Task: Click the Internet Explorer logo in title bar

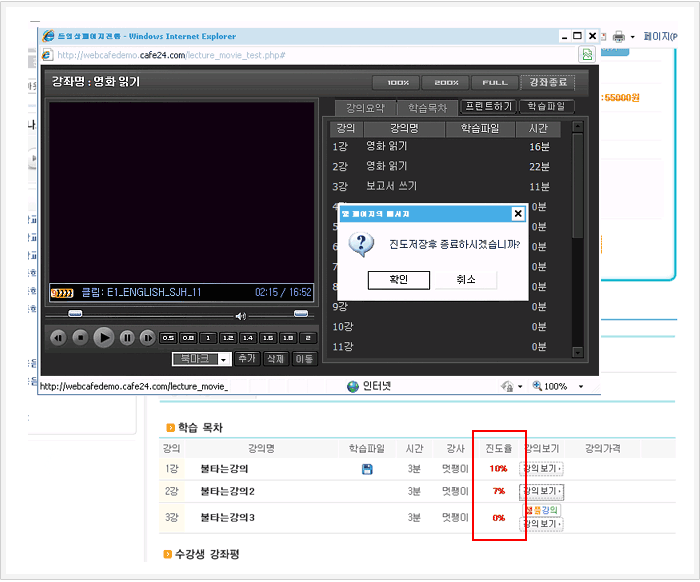Action: [48, 36]
